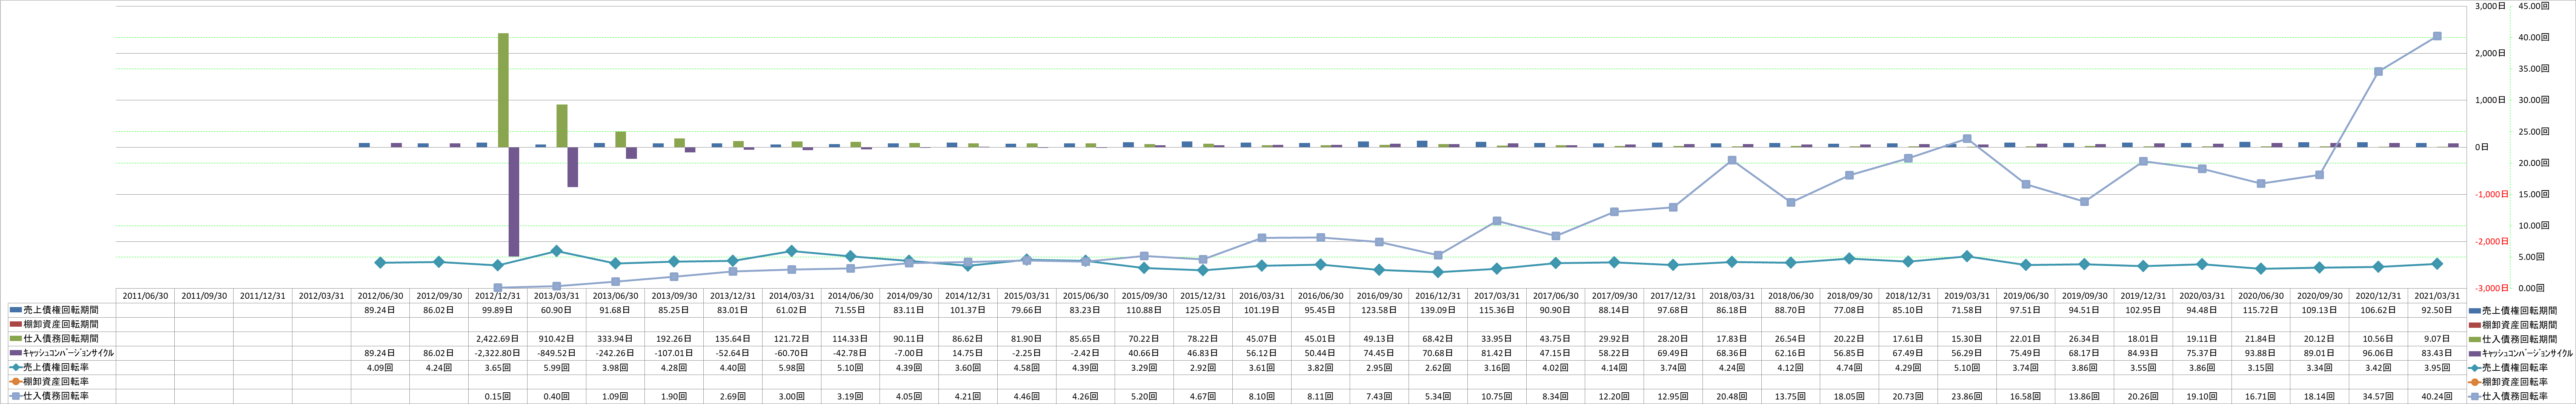Image resolution: width=2576 pixels, height=404 pixels.
Task: Click the 2018/12/31 date header cell
Action: coord(1908,296)
